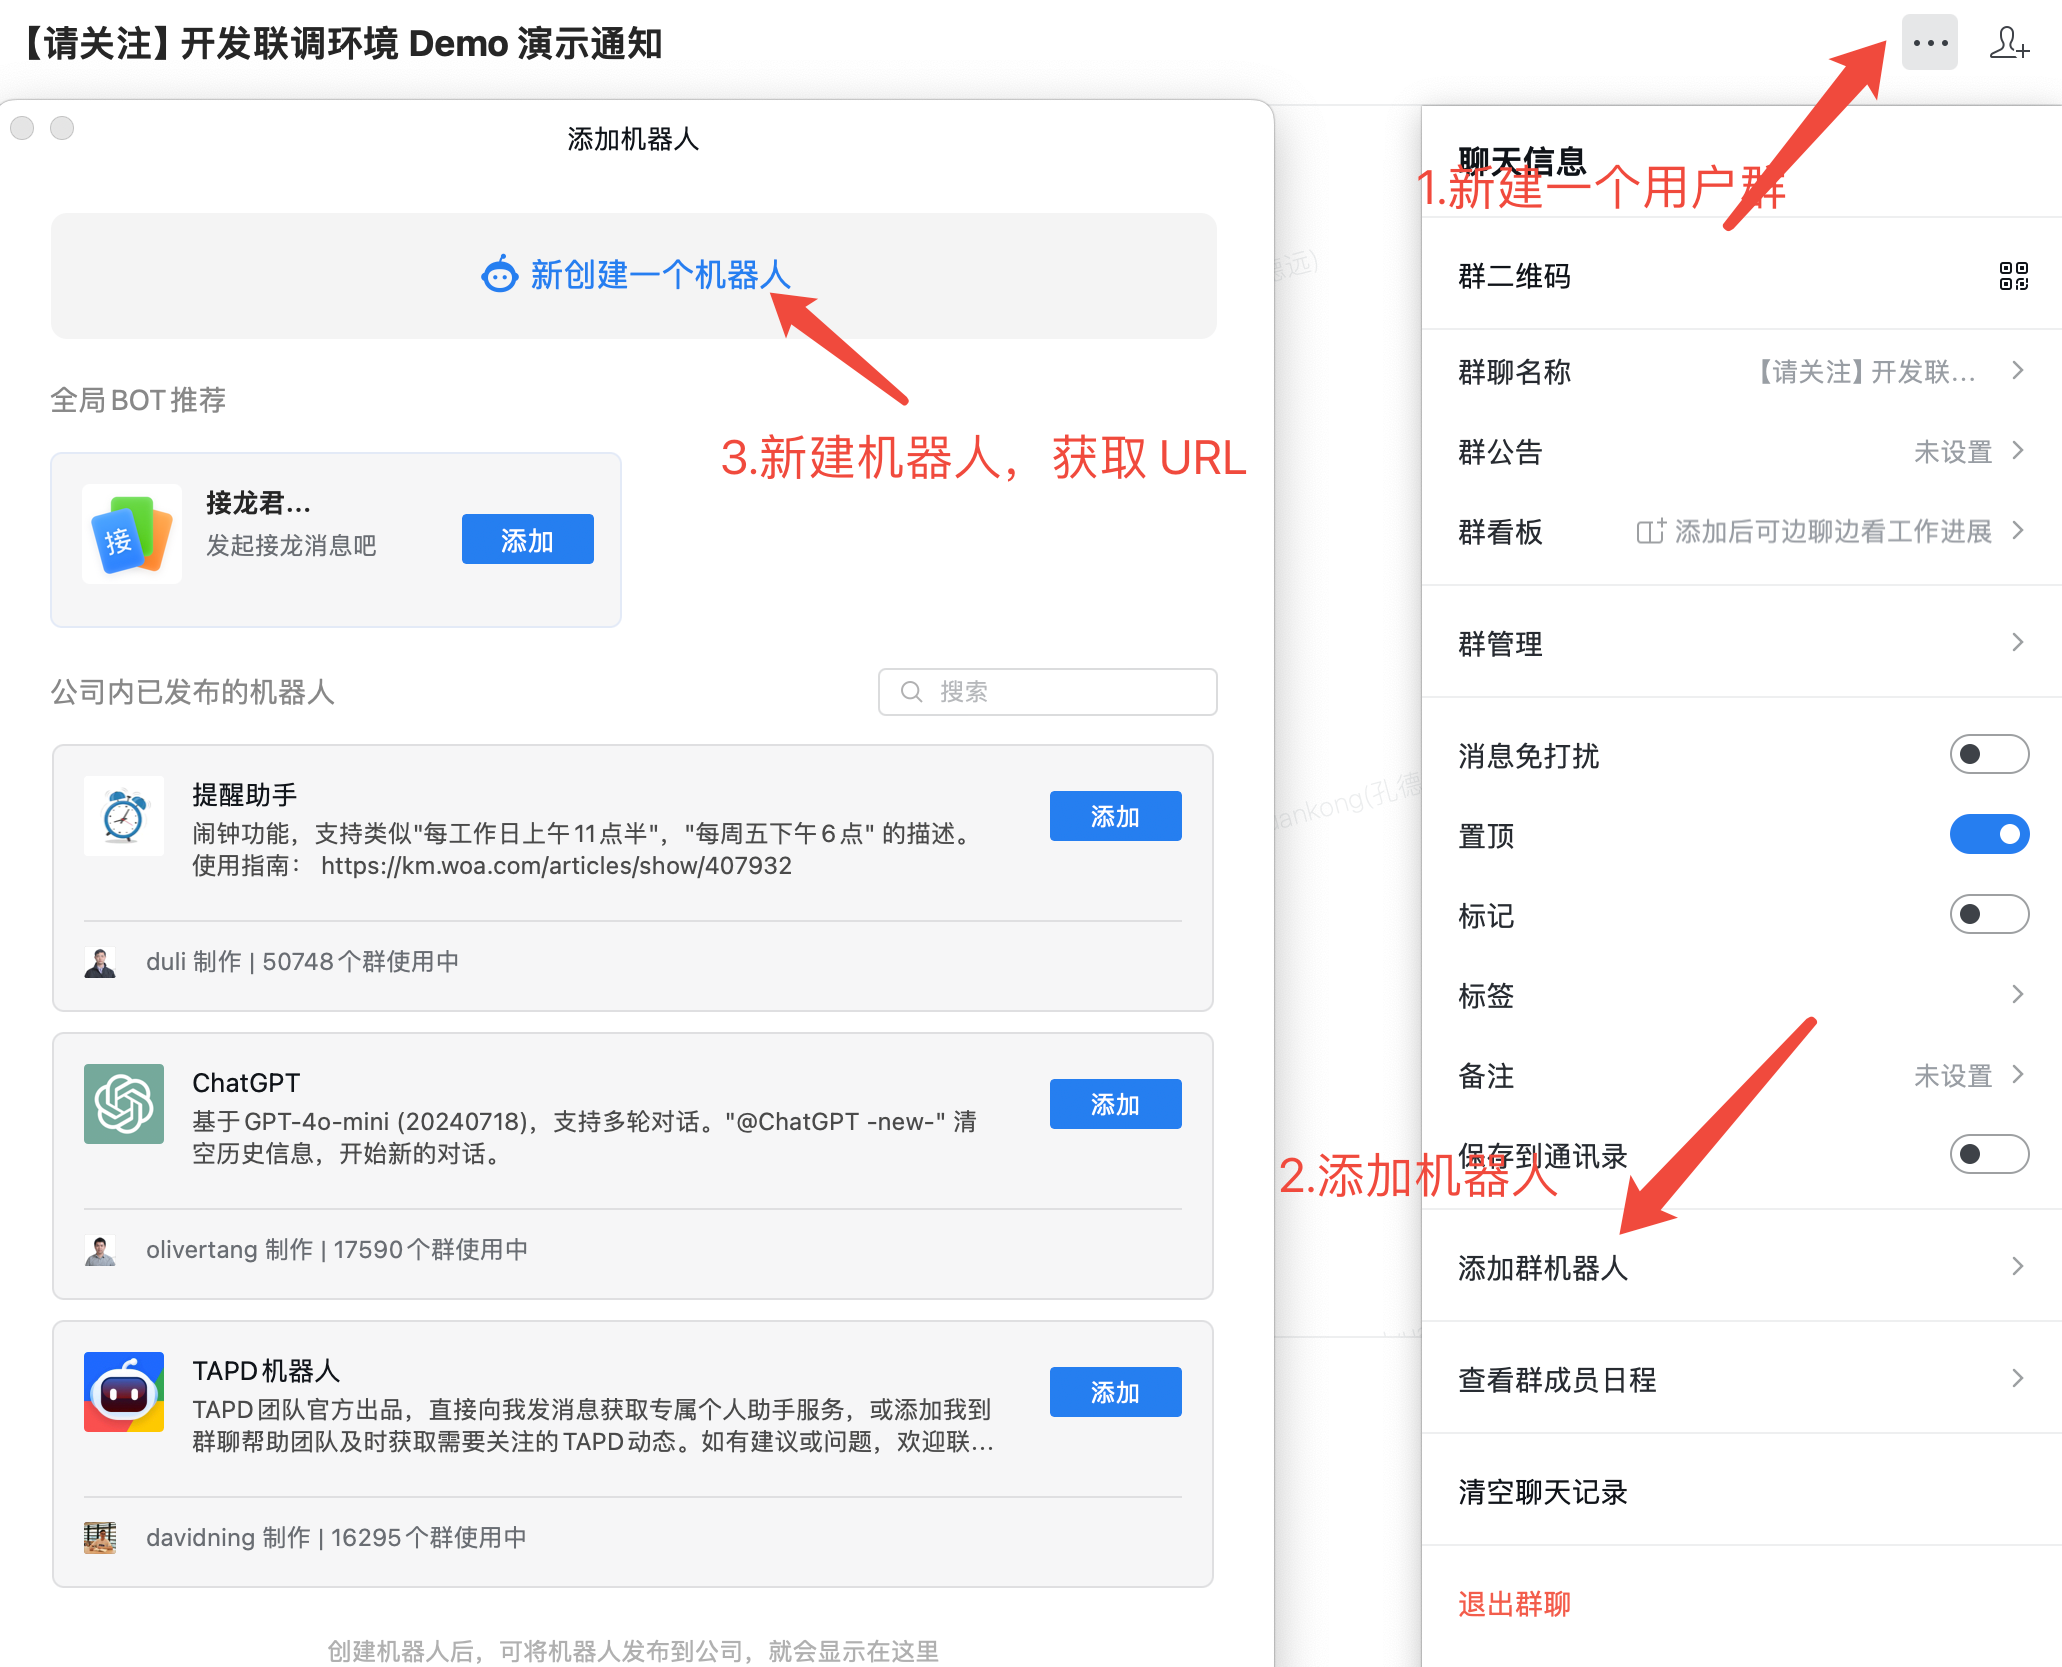This screenshot has height=1667, width=2062.
Task: Expand the 标签 row chevron
Action: point(2017,994)
